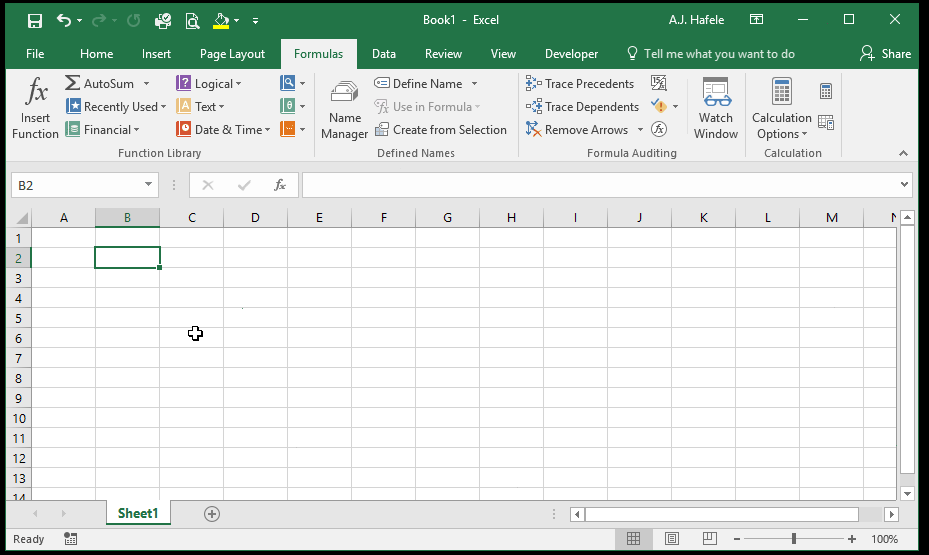Open Logical functions dropdown
Image resolution: width=929 pixels, height=555 pixels.
209,84
